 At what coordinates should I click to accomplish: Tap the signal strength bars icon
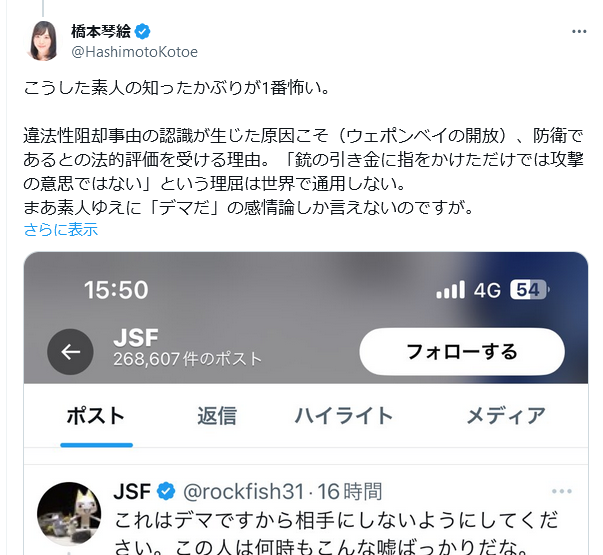450,290
